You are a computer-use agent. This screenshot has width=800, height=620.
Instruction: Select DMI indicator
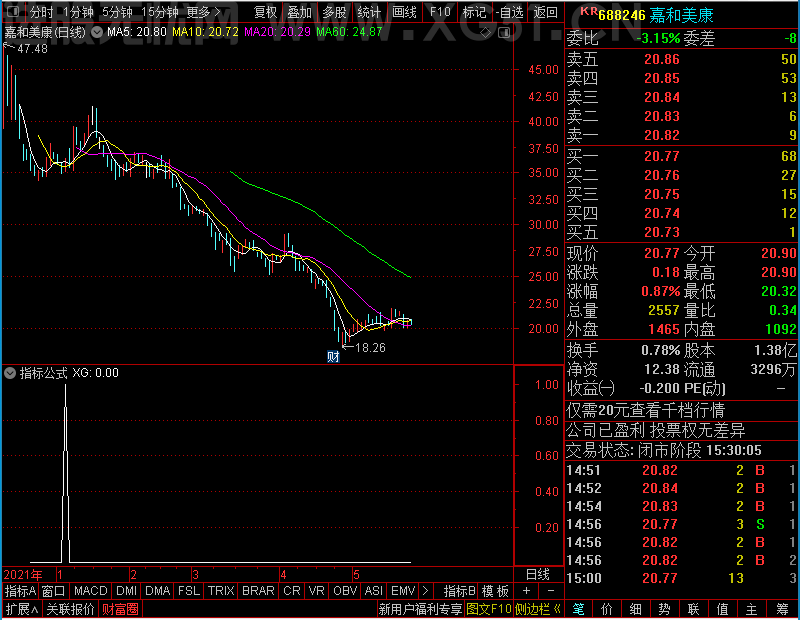(127, 591)
